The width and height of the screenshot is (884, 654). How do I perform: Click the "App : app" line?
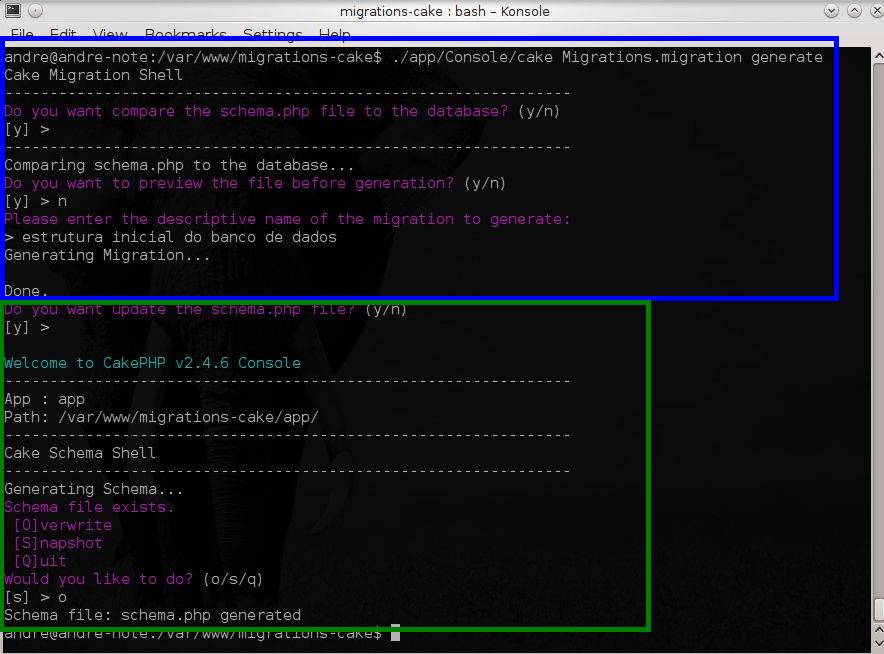click(x=45, y=399)
